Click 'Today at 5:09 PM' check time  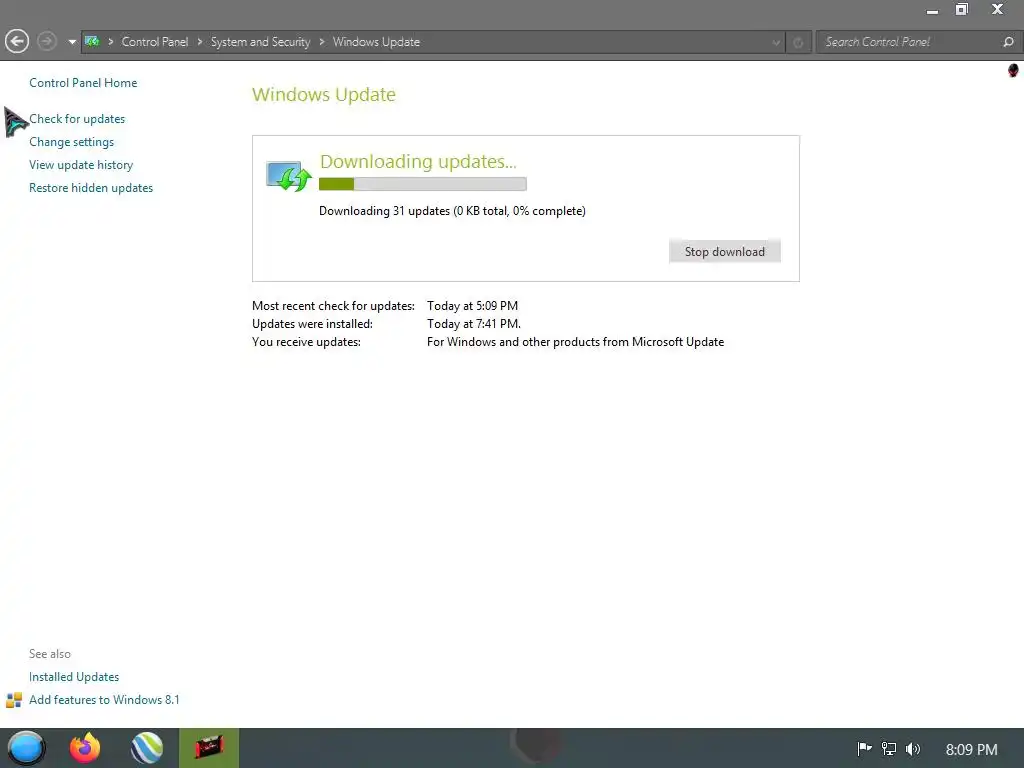tap(472, 306)
